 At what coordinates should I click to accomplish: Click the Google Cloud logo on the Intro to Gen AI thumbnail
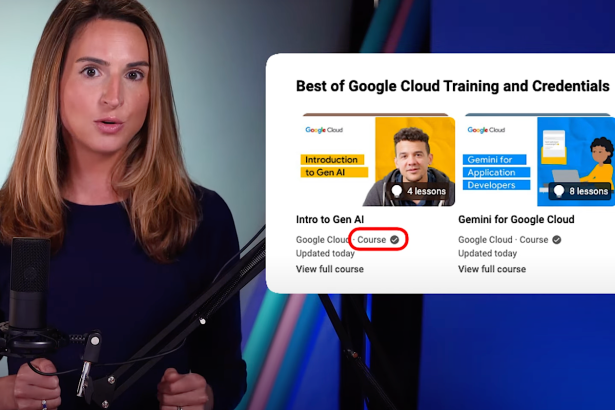[324, 130]
